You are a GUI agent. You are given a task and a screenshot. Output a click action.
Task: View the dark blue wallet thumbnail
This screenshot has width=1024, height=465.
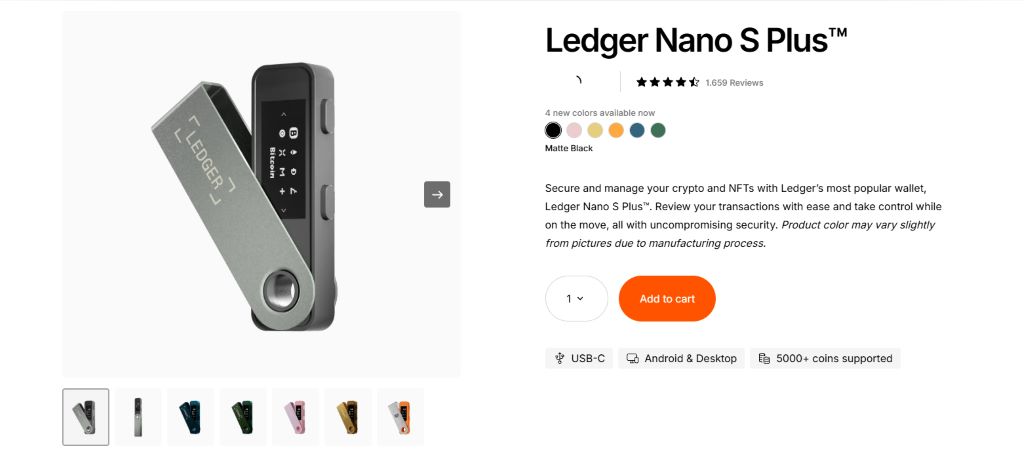190,416
